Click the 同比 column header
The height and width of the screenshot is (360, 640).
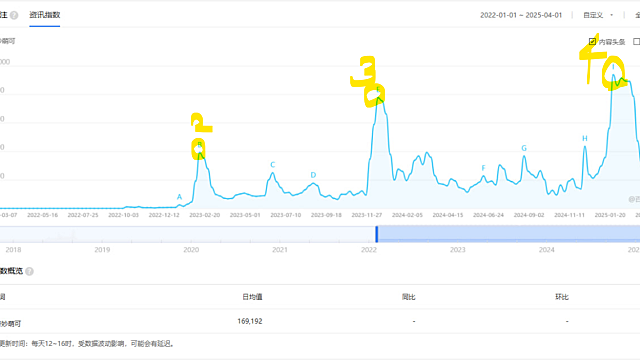[409, 297]
